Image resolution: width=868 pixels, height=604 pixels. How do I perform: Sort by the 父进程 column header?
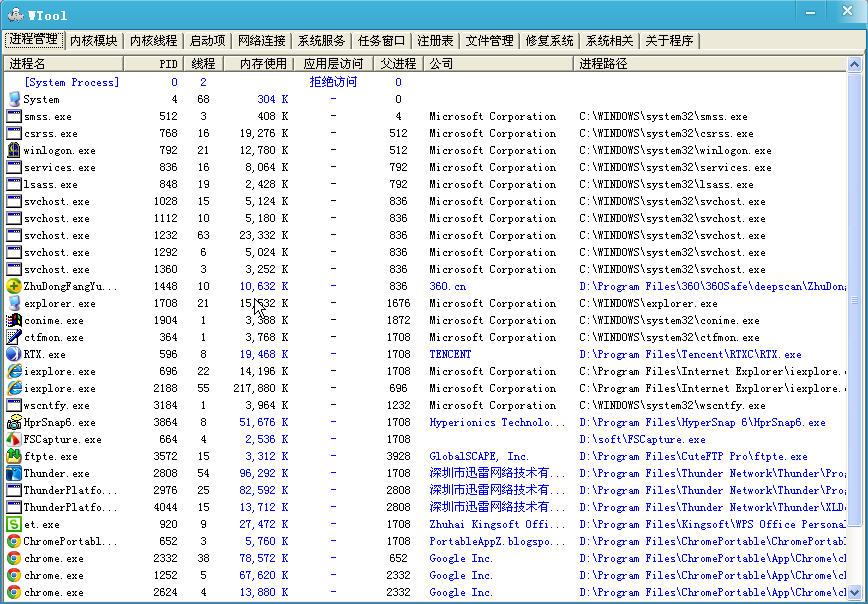click(x=399, y=64)
